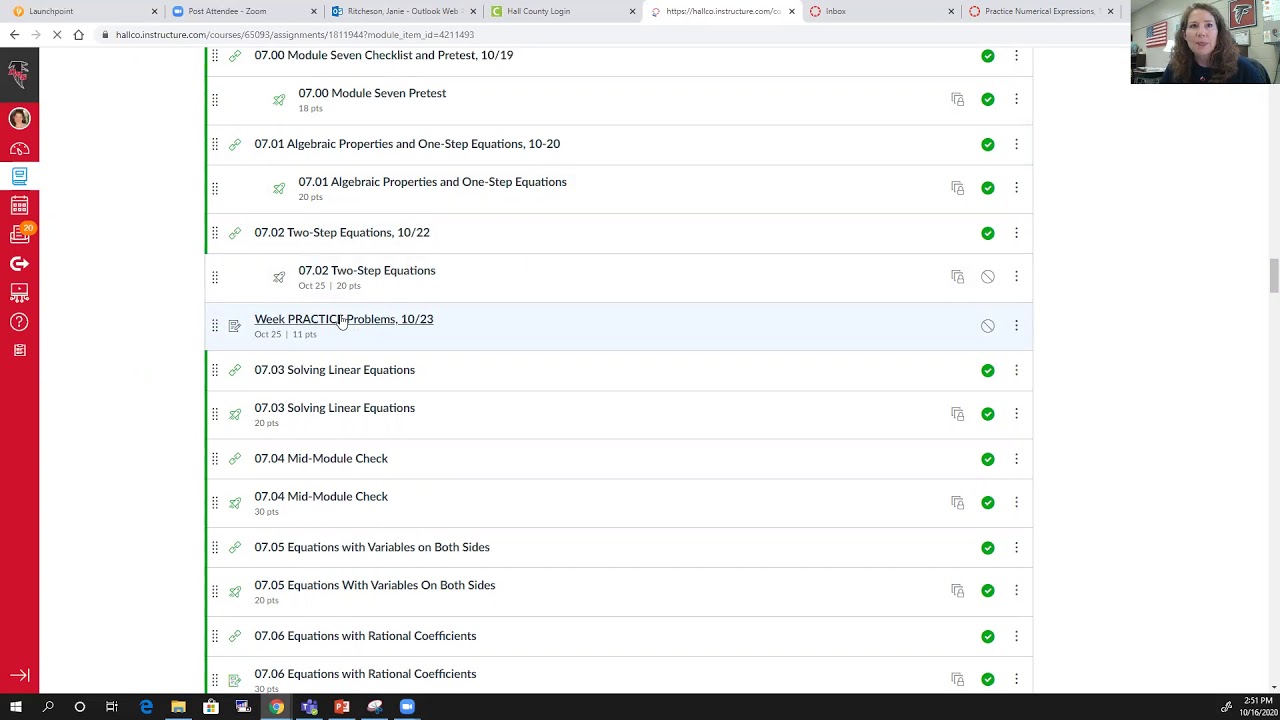Click the duplicate icon for 07.02 Two-Step Equations assignment
The width and height of the screenshot is (1280, 720).
[x=957, y=276]
